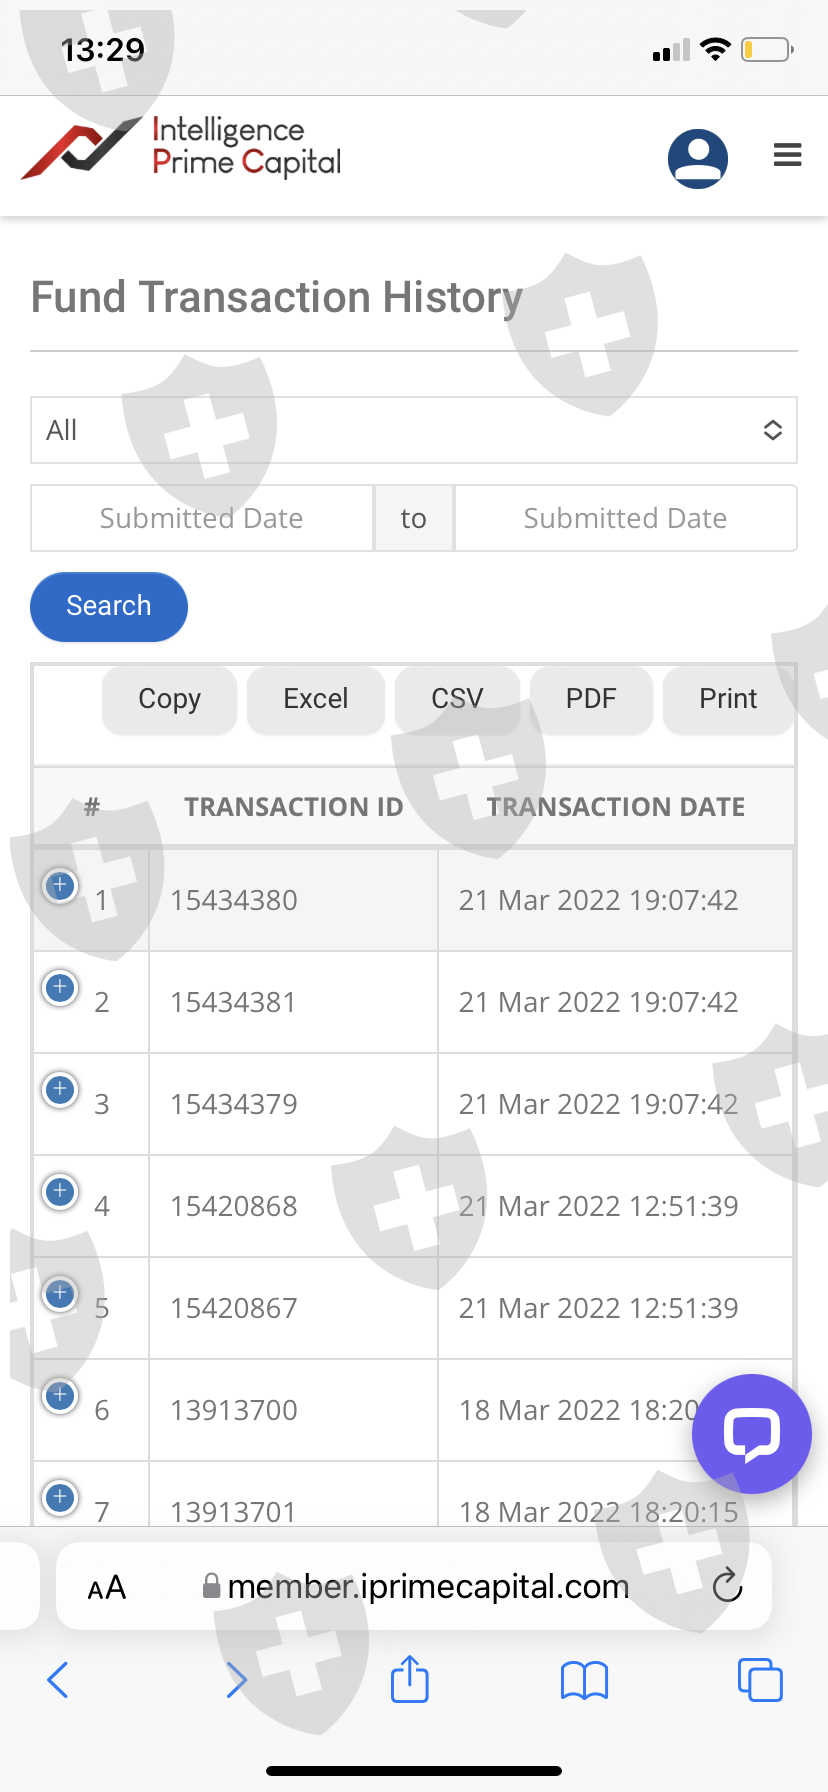
Task: Open the hamburger navigation menu
Action: (787, 155)
